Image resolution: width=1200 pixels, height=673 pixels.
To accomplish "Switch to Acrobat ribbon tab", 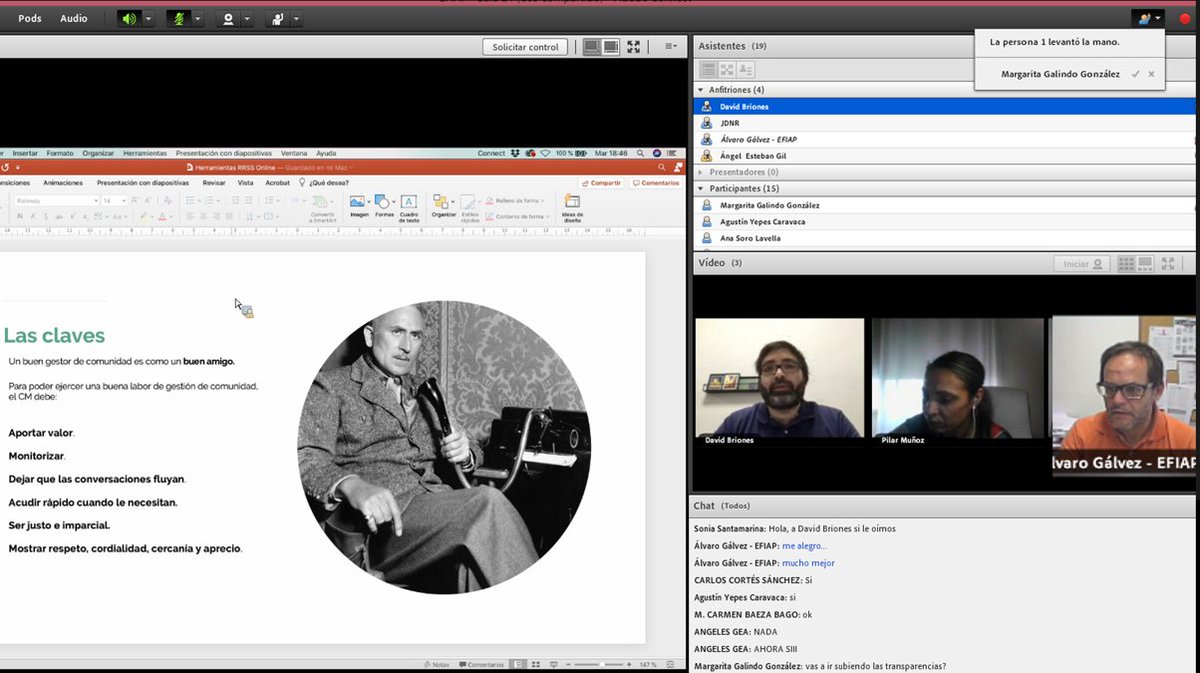I will click(x=277, y=183).
